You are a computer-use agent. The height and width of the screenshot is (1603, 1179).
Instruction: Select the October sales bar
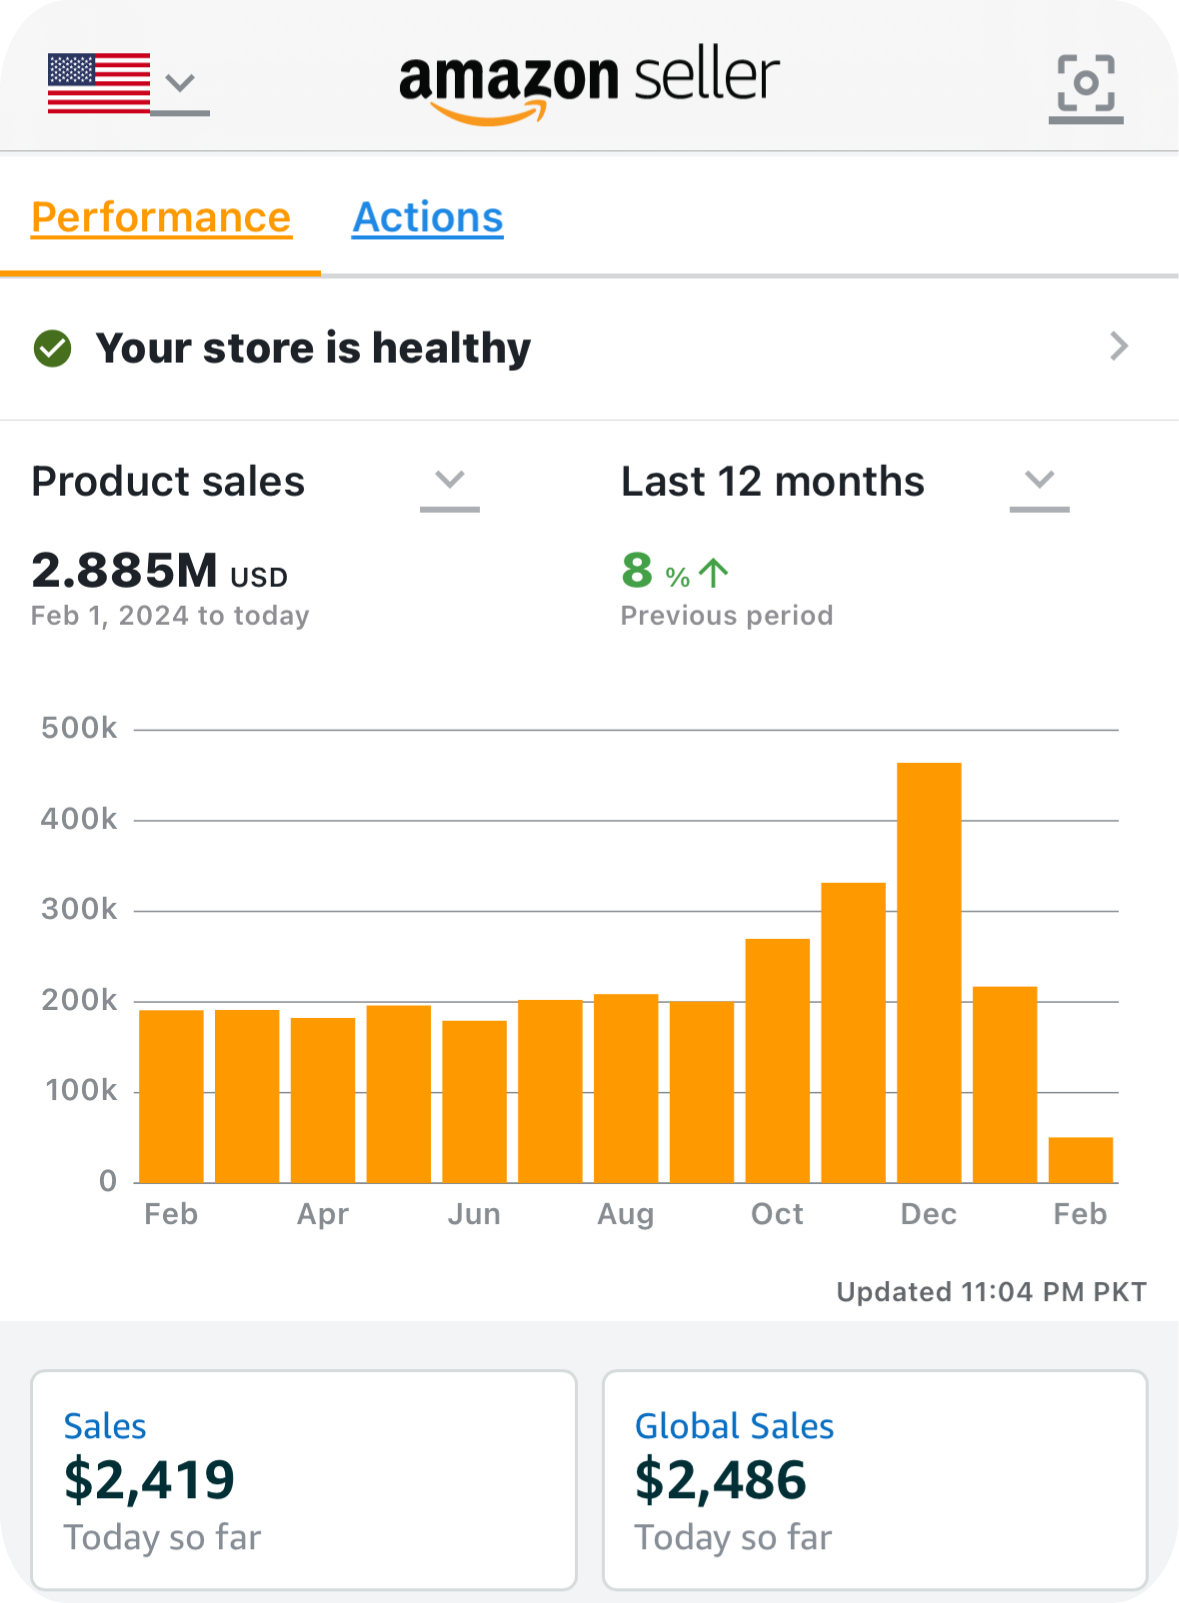point(777,1061)
